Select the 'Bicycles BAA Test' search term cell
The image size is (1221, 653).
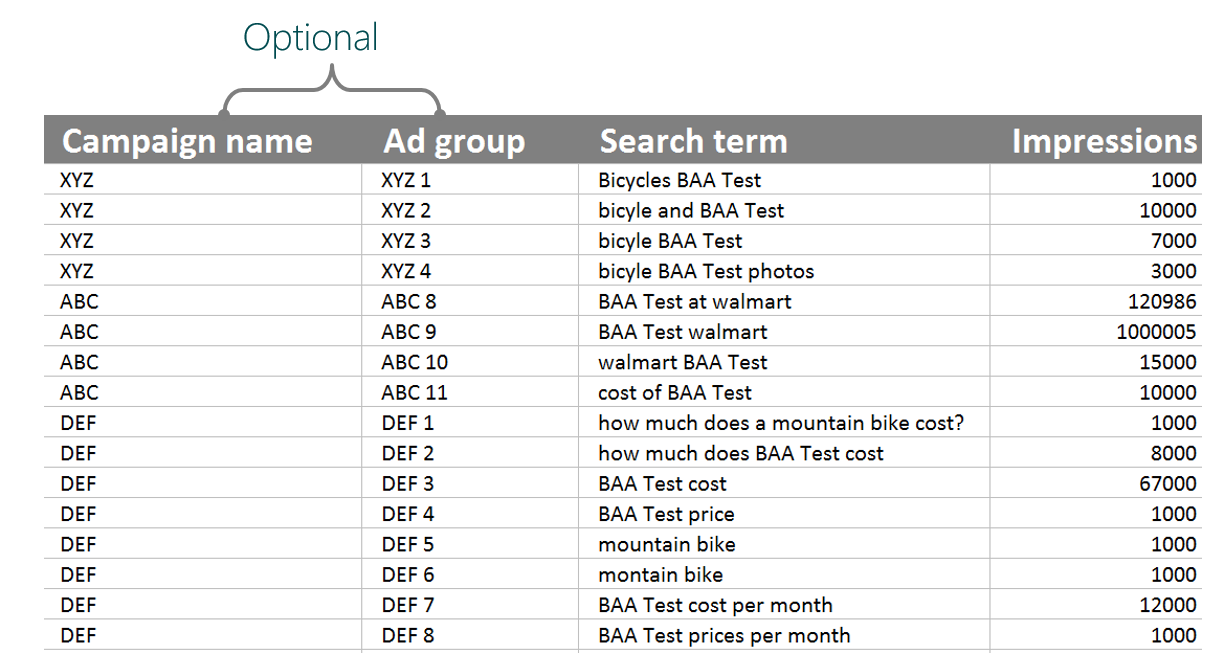pos(679,180)
